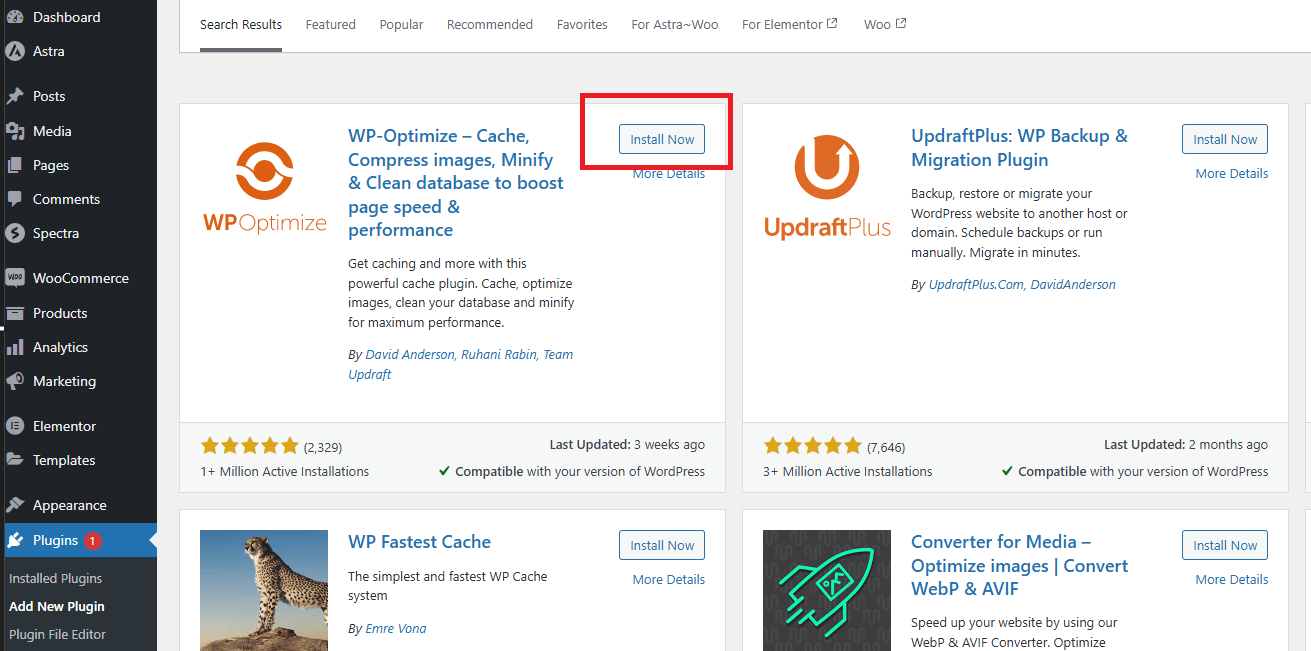Install the UpdraftPlus backup plugin
This screenshot has width=1311, height=651.
[1224, 139]
